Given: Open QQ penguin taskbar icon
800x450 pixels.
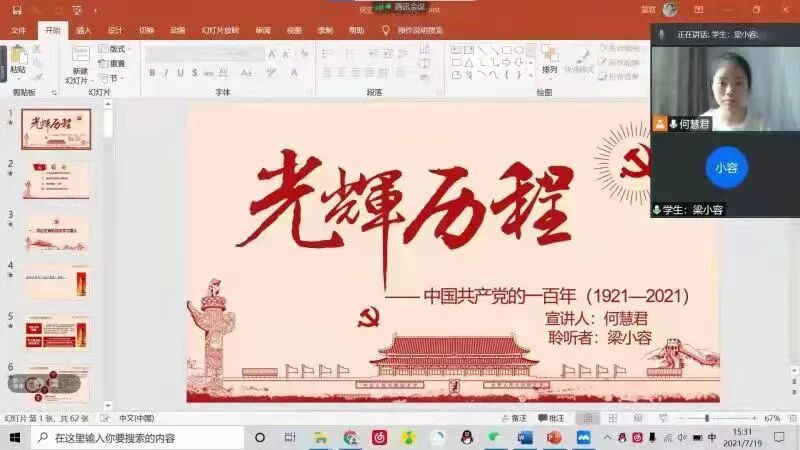Looking at the screenshot, I should (x=466, y=438).
